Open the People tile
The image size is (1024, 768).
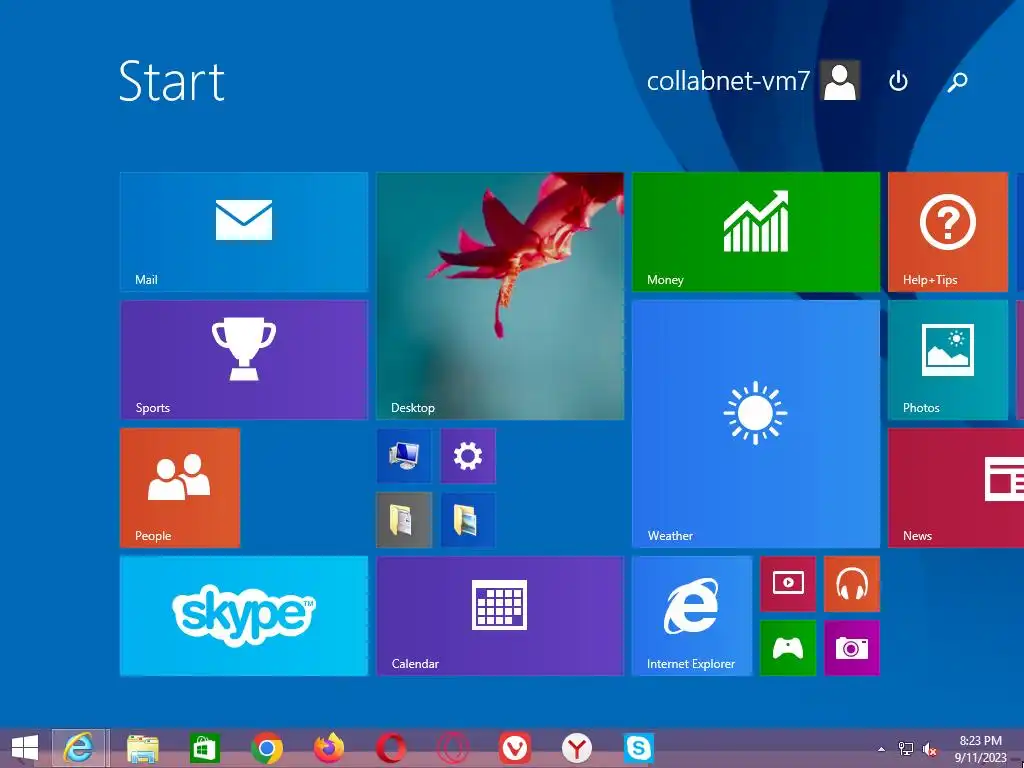[x=180, y=488]
